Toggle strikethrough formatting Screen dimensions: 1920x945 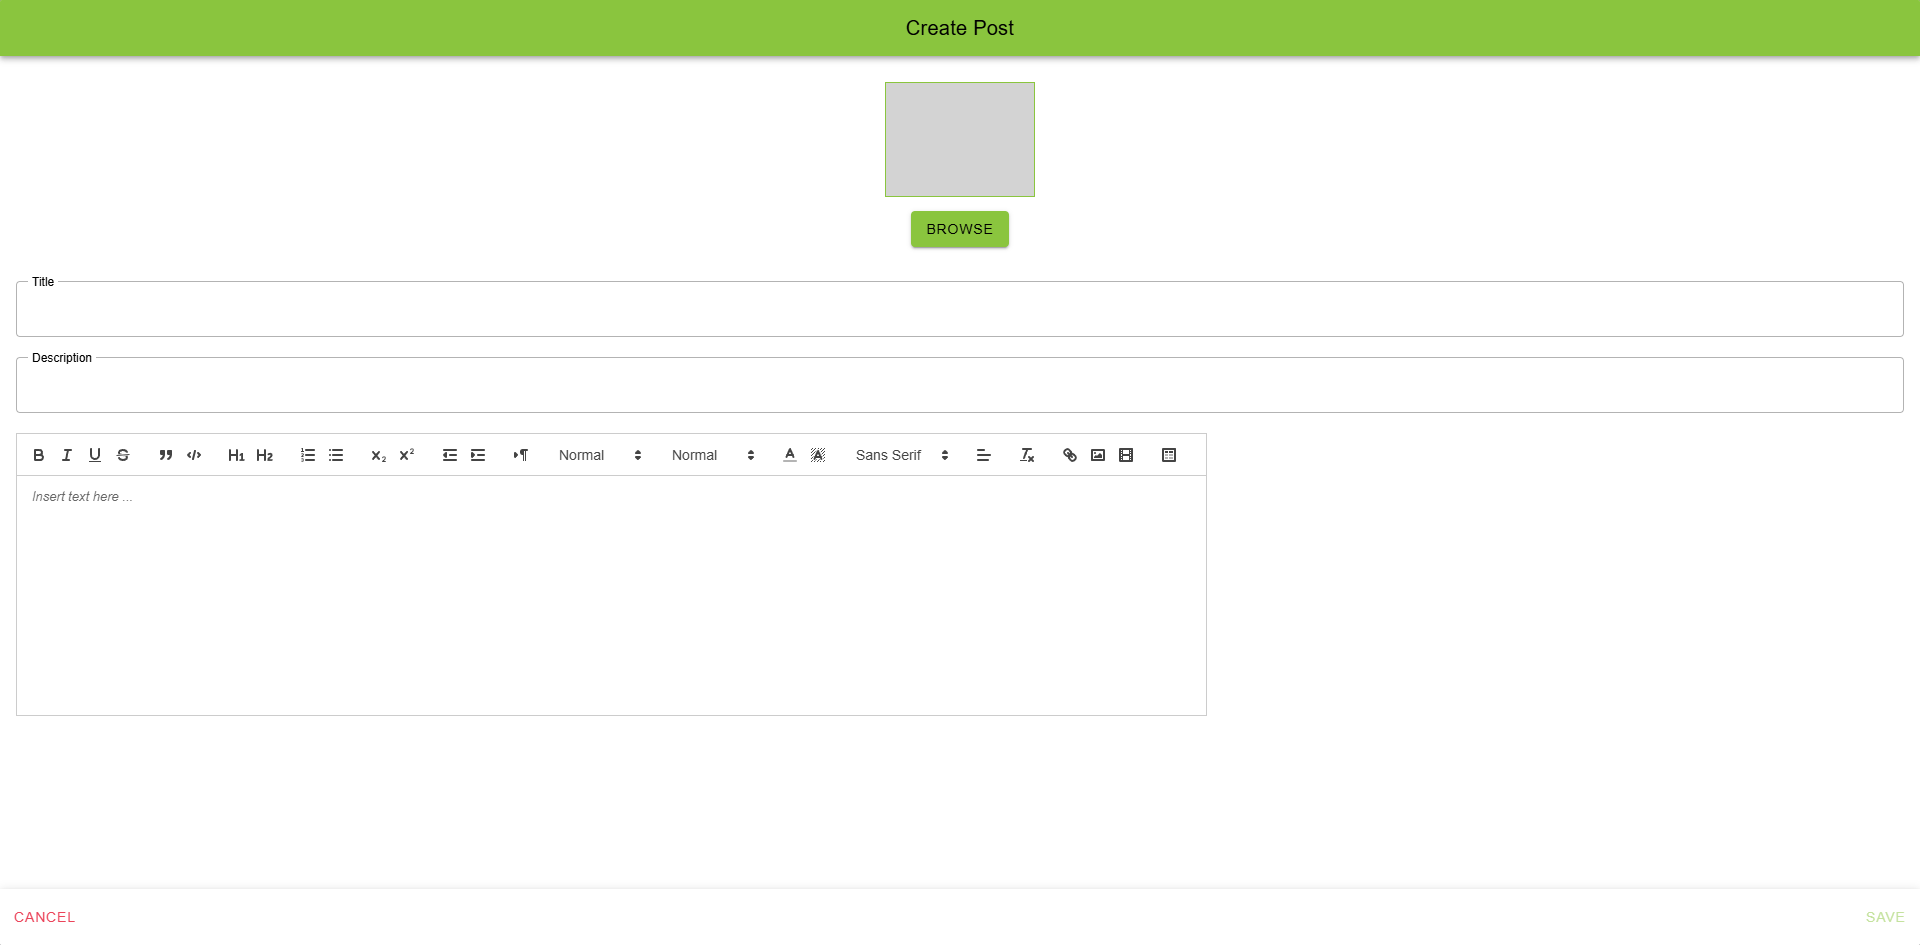click(x=123, y=455)
